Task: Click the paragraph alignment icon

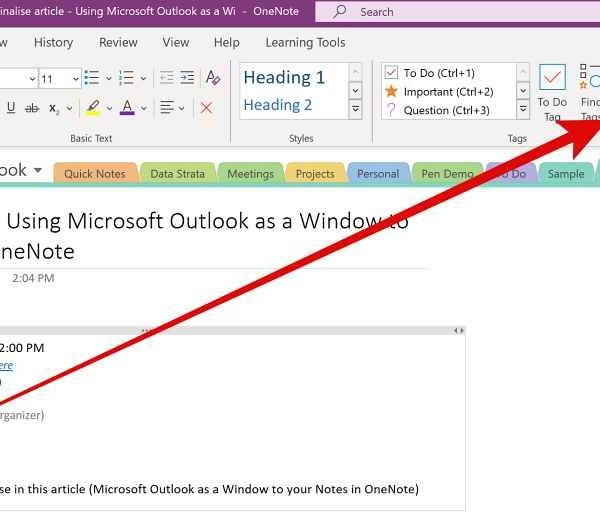Action: tap(167, 108)
